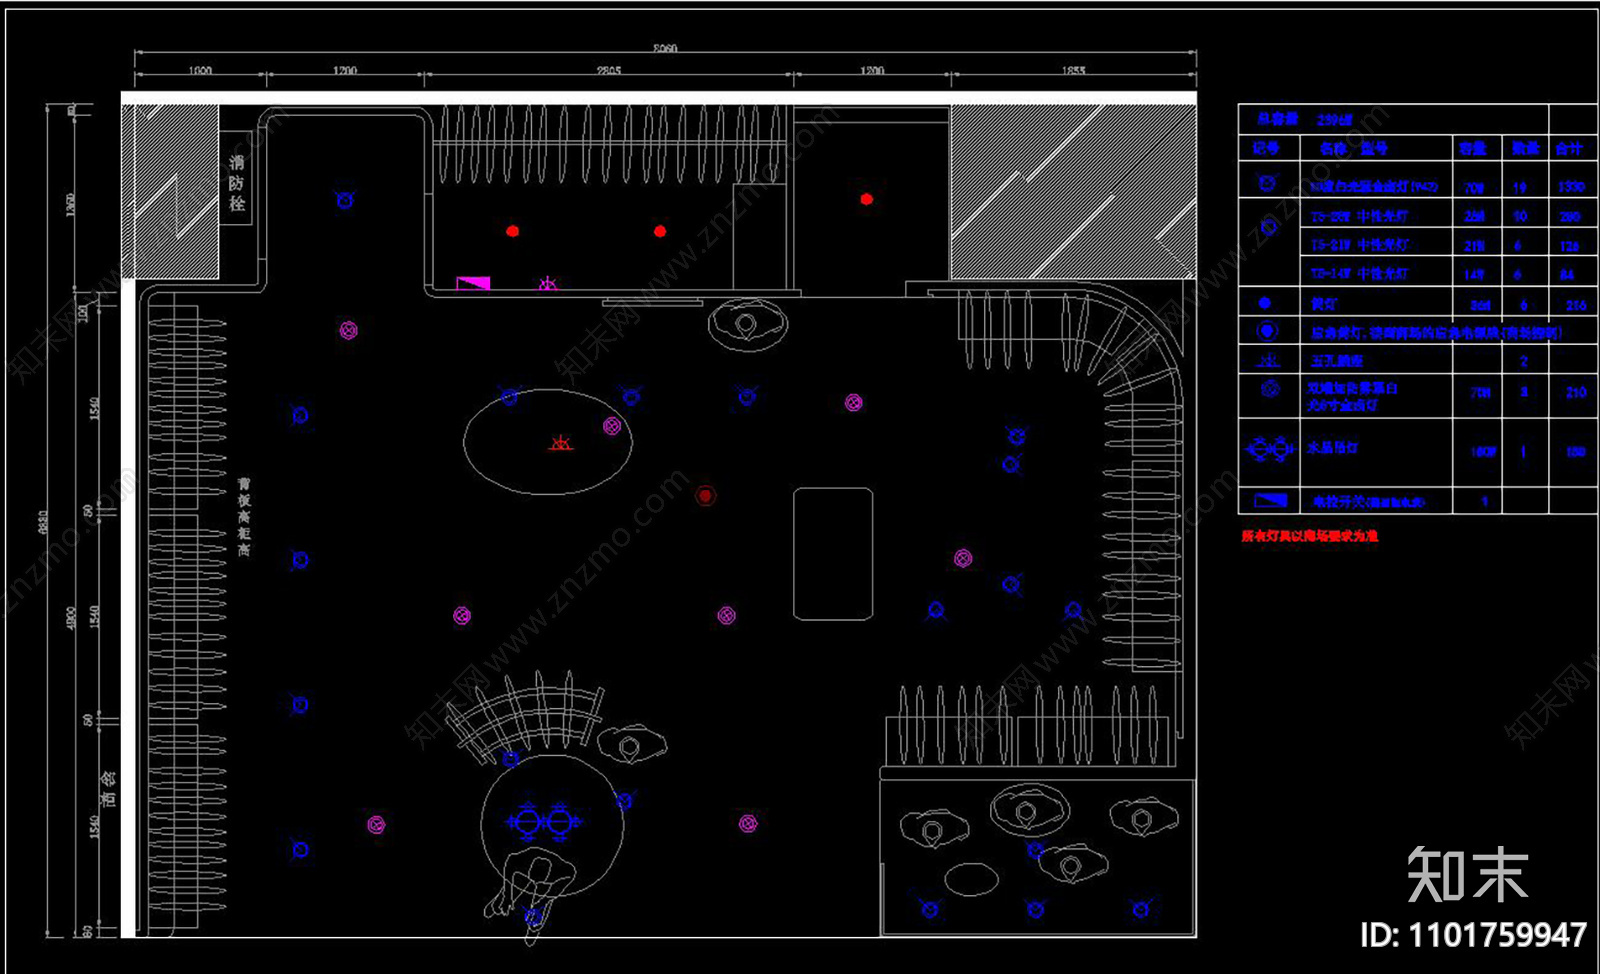Select the 2805 dimension text
The height and width of the screenshot is (974, 1600).
tap(609, 71)
